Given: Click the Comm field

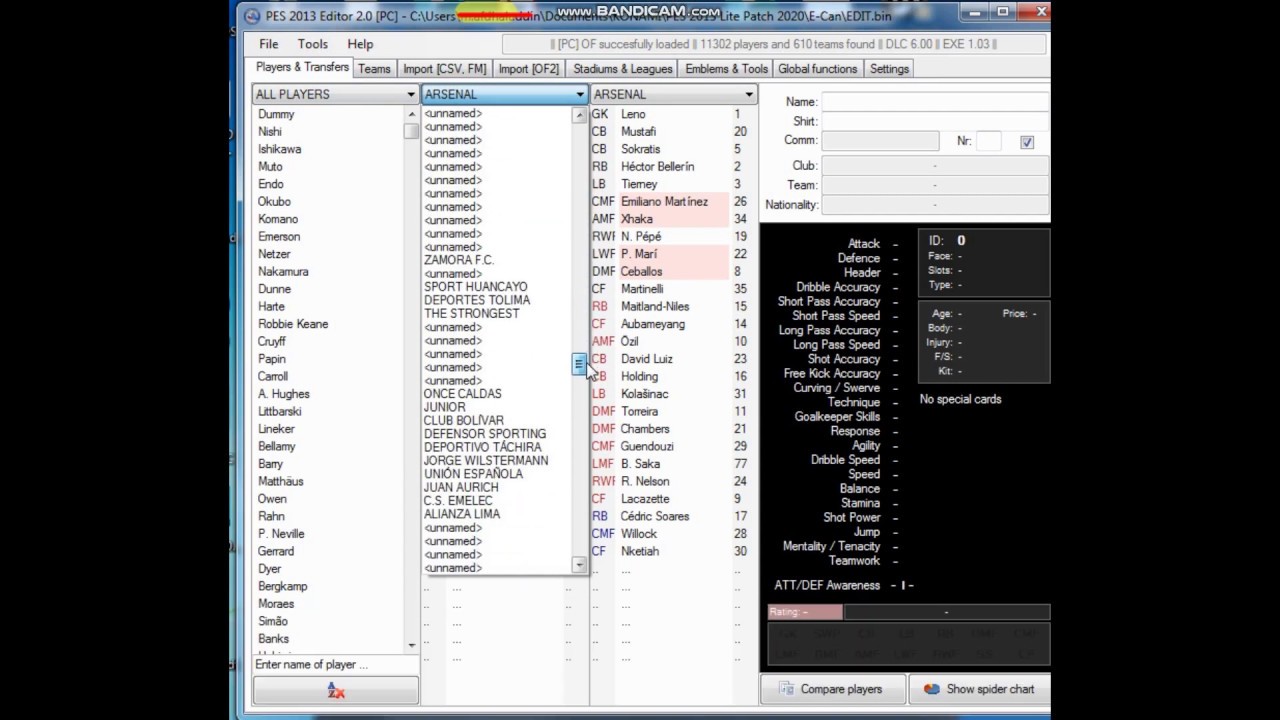Looking at the screenshot, I should click(x=880, y=141).
